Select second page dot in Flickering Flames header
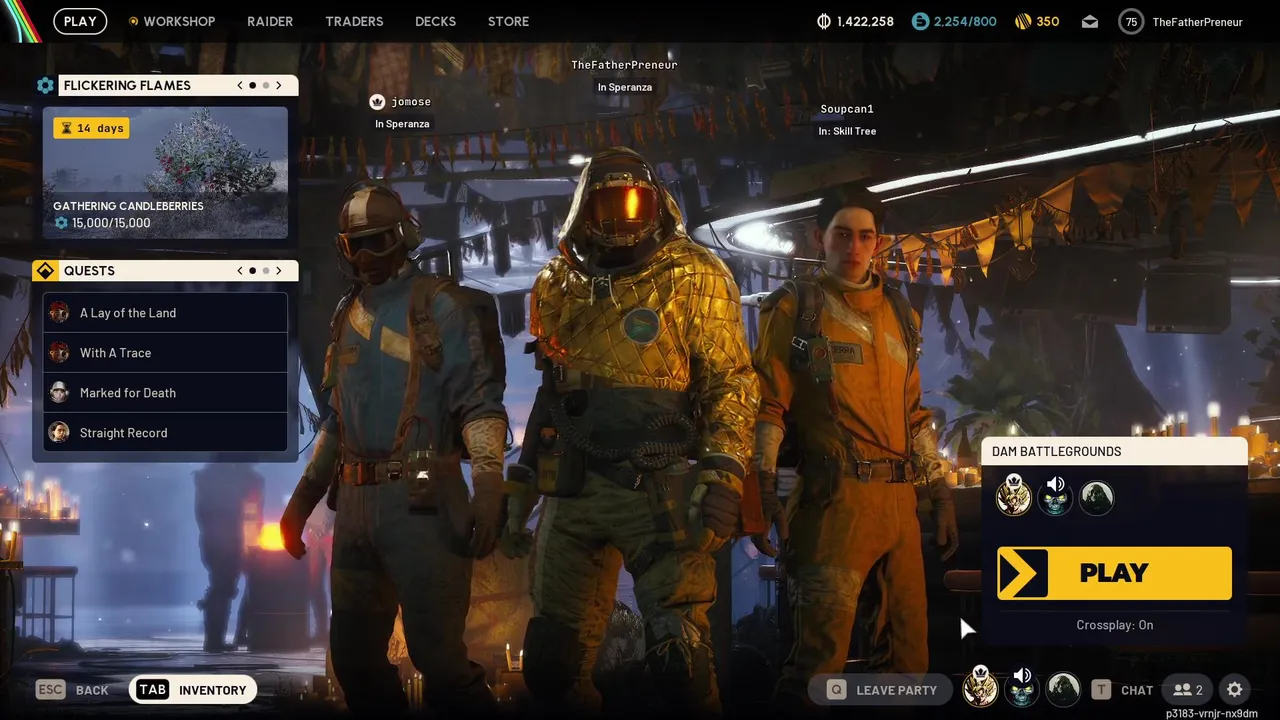Viewport: 1280px width, 720px height. [266, 85]
